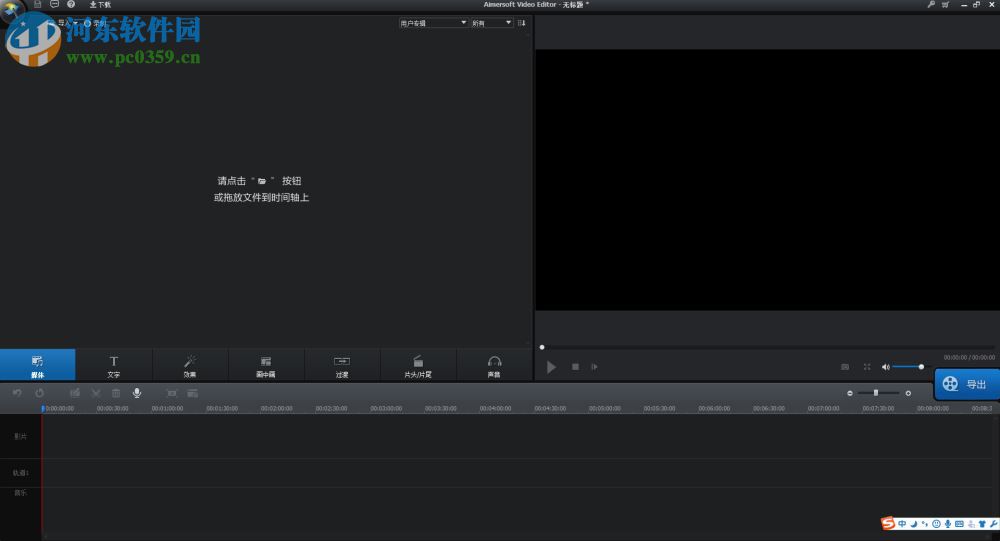
Task: Zoom out the timeline with minus icon
Action: coord(849,393)
